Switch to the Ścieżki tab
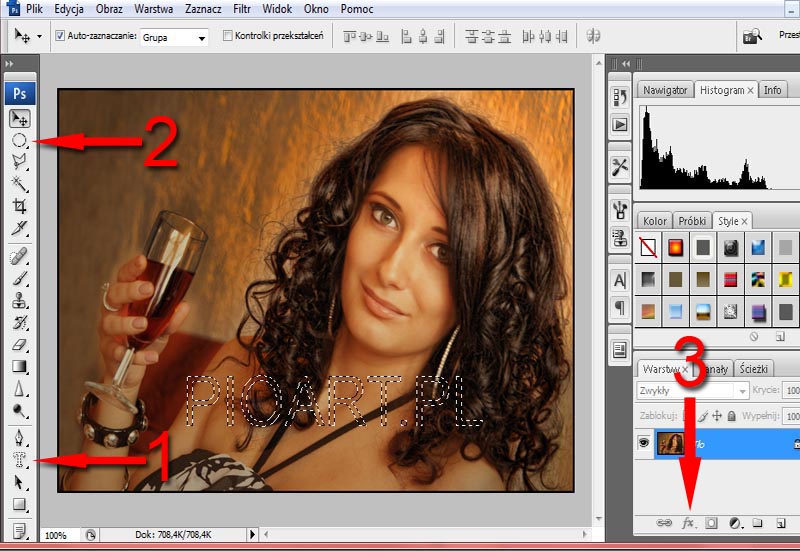The image size is (800, 551). click(x=755, y=368)
